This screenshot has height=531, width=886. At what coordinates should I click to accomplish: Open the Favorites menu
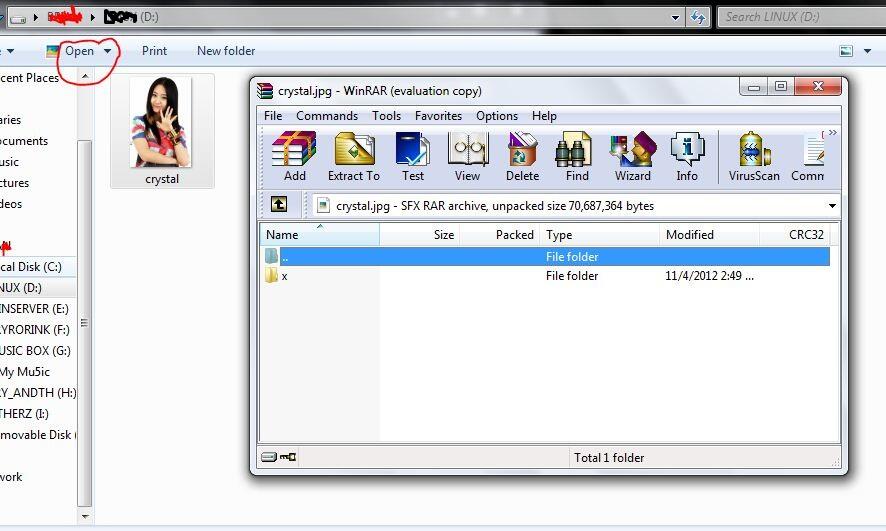438,116
